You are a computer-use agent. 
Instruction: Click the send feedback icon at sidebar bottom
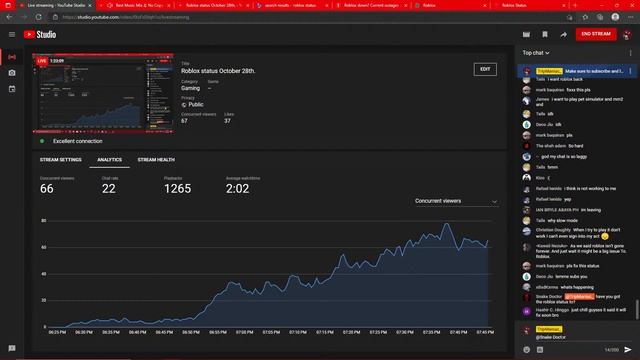click(x=12, y=348)
